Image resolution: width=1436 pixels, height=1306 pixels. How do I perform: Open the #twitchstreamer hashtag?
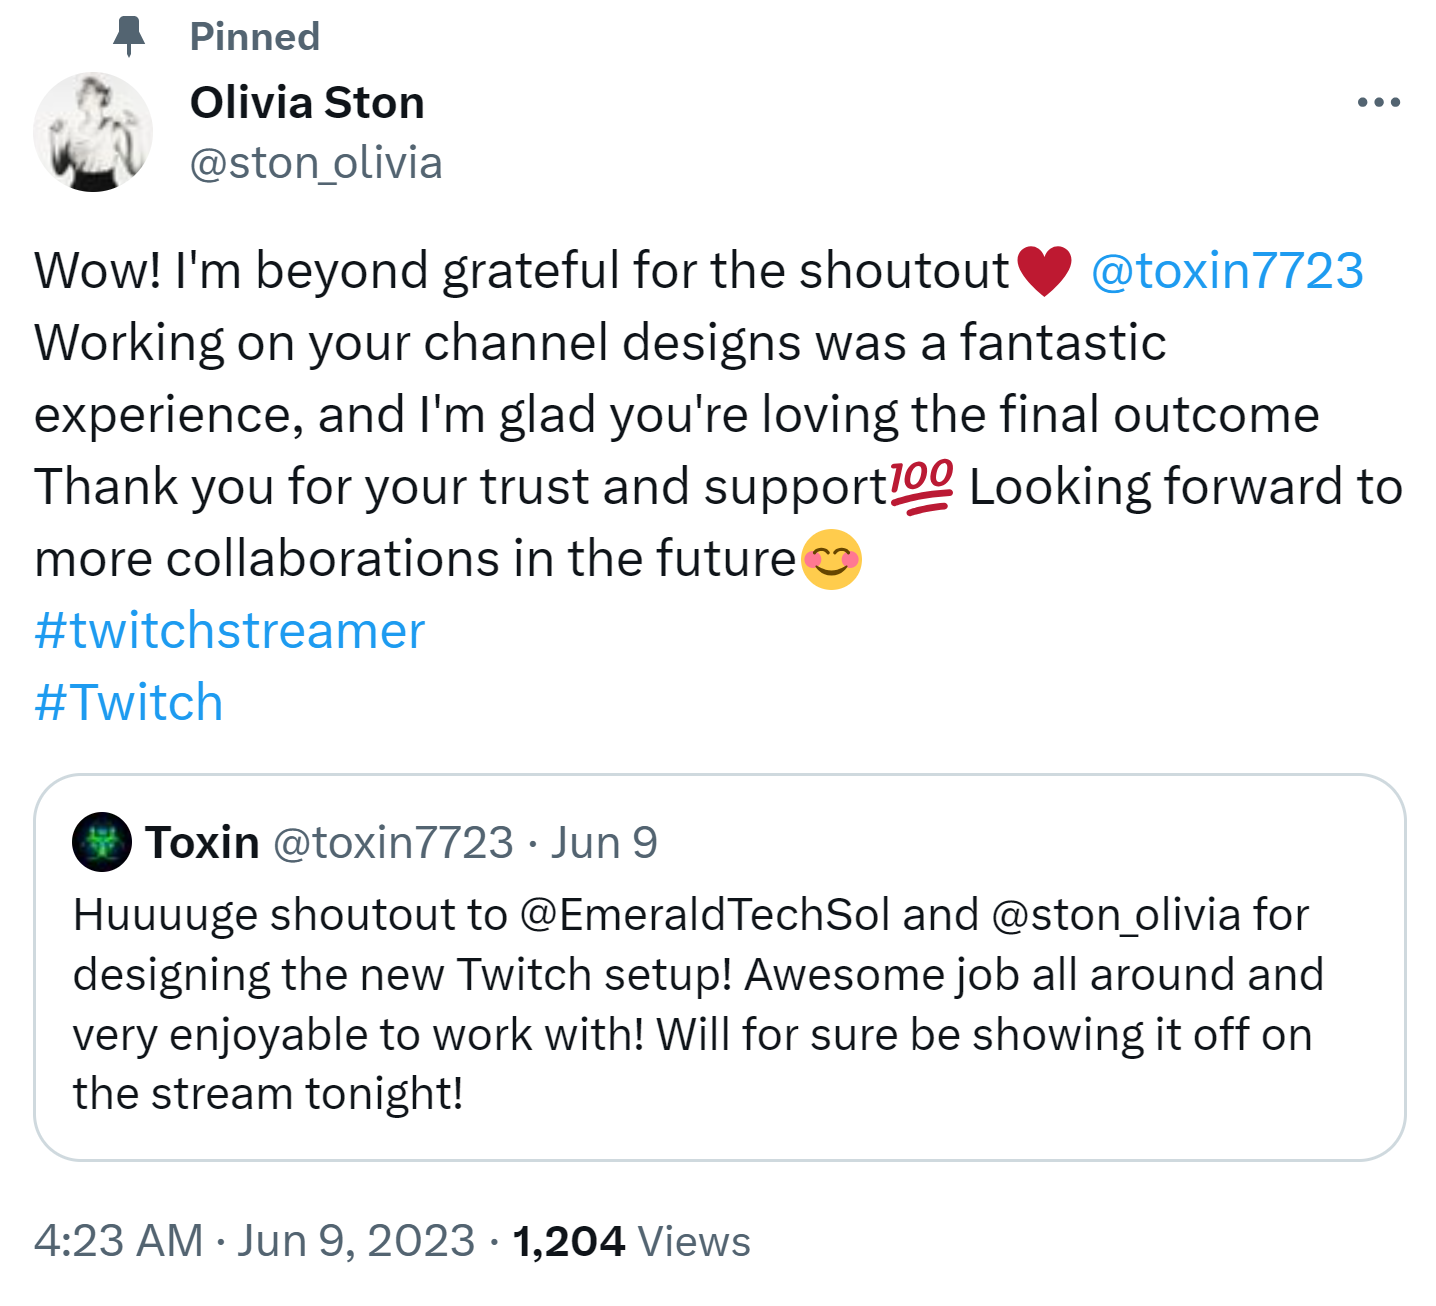[230, 631]
